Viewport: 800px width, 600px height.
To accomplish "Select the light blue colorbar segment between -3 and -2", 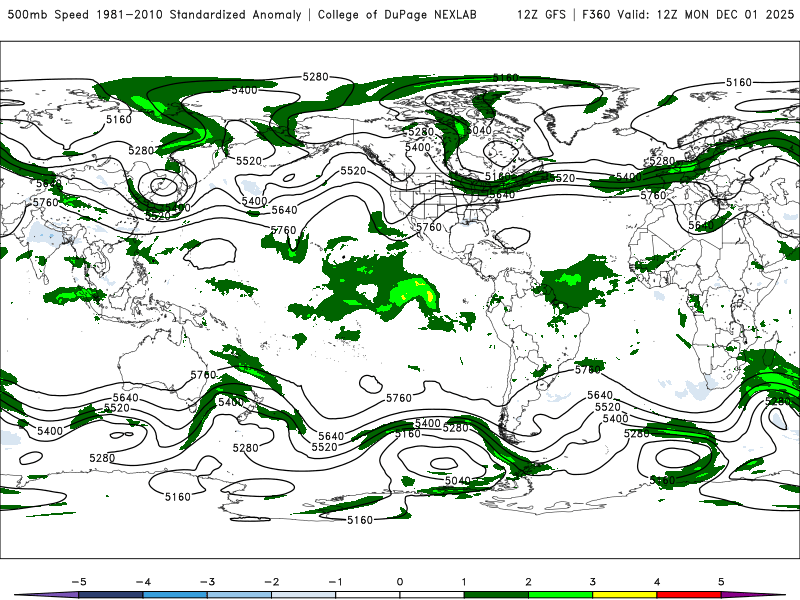I will tap(239, 595).
